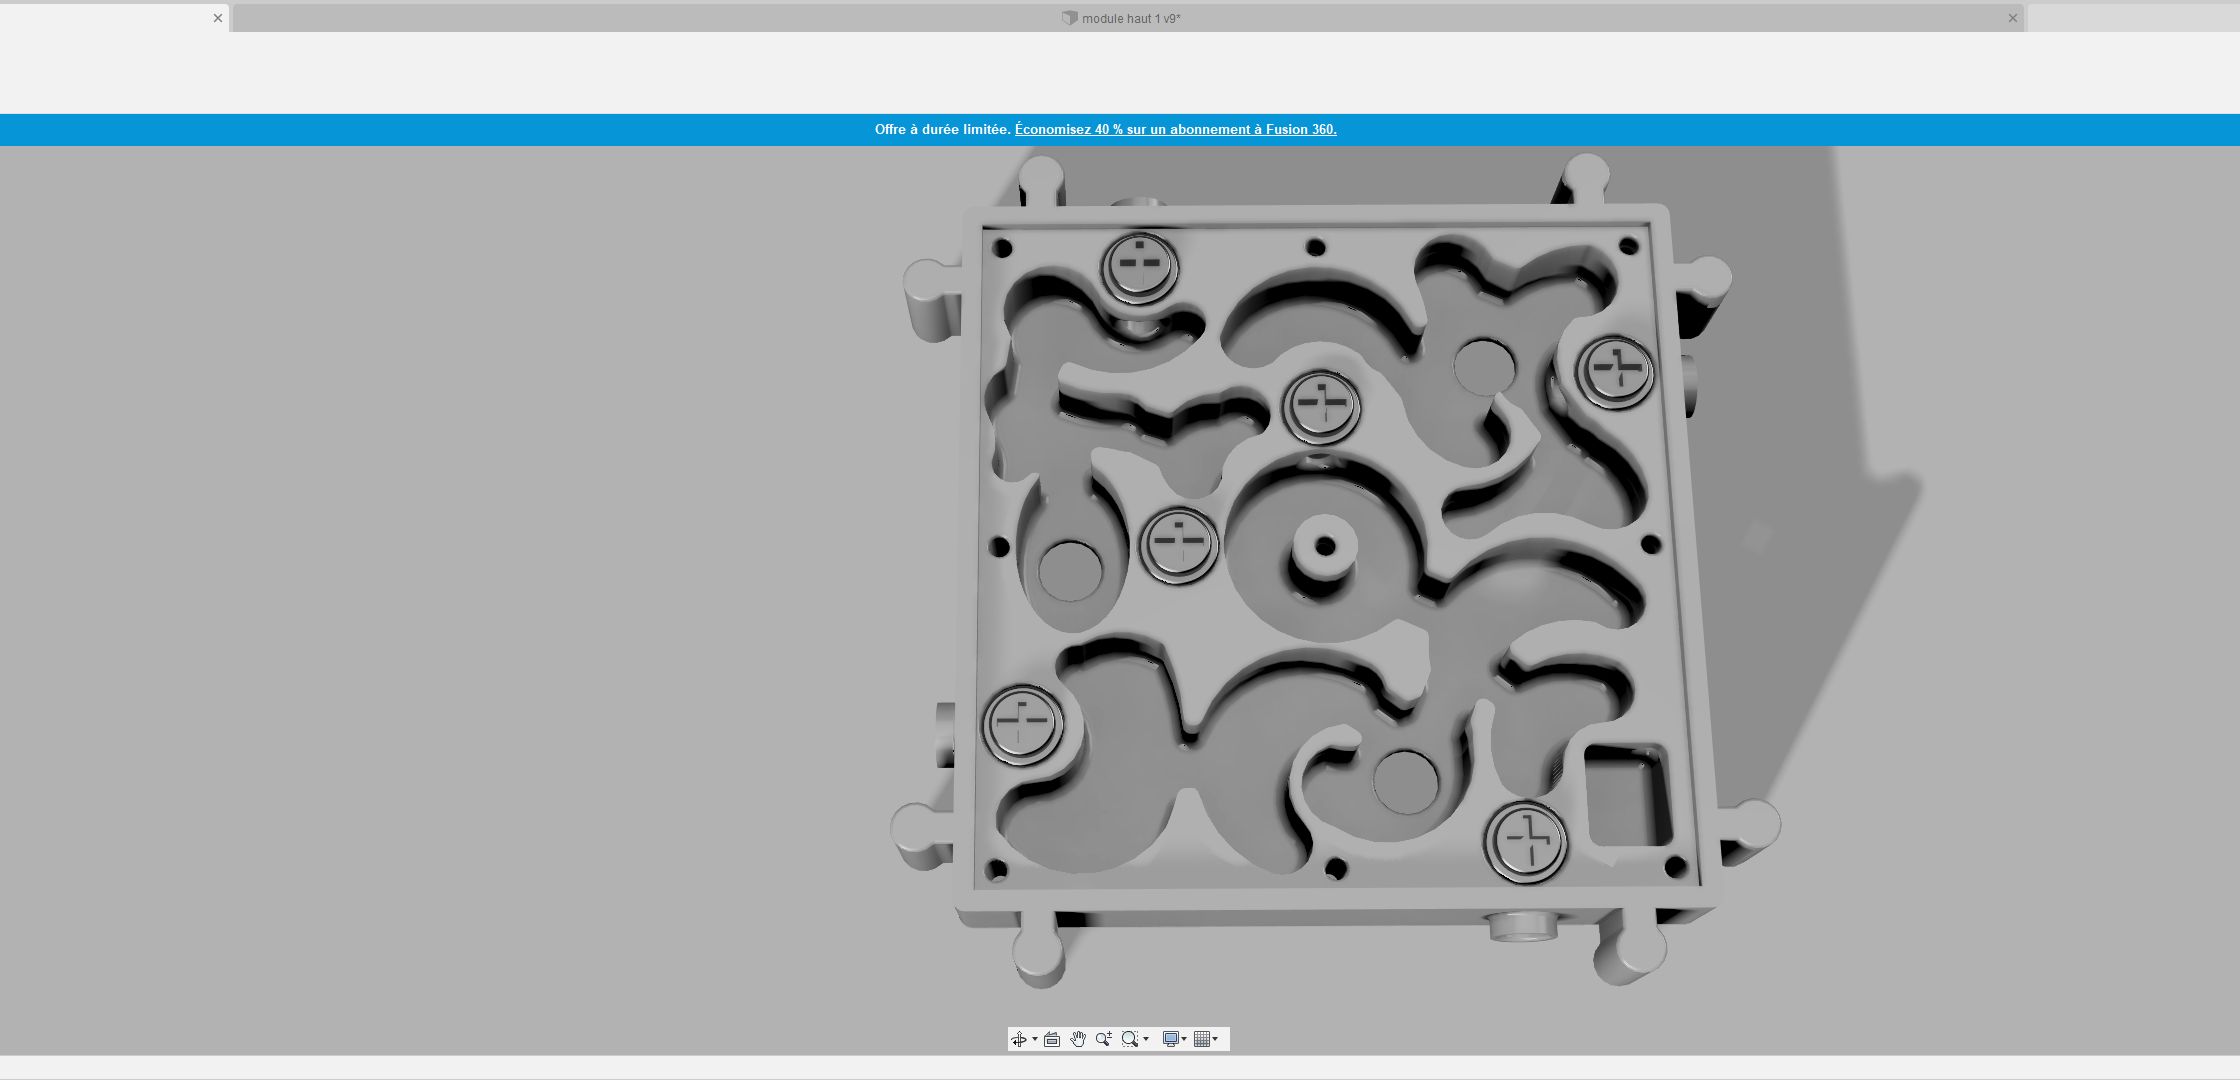Activate the Pan hand tool
2240x1080 pixels.
(1078, 1039)
